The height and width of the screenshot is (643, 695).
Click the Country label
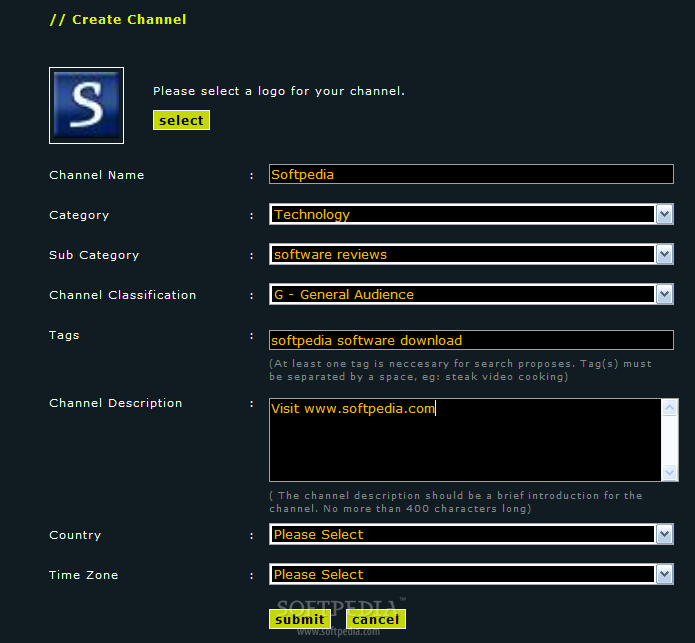75,535
